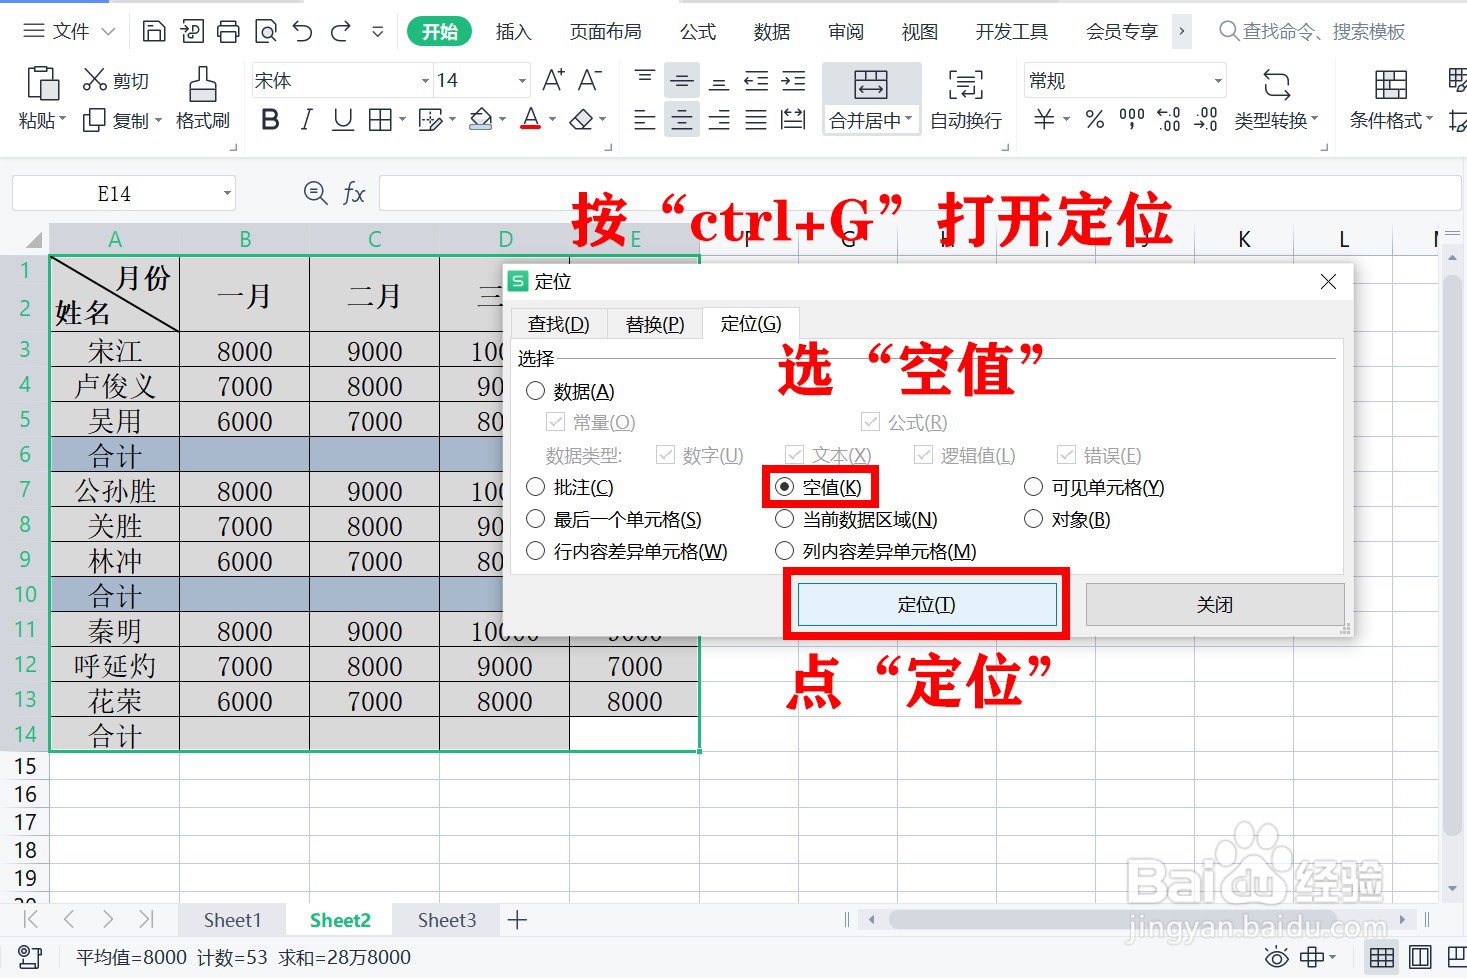The height and width of the screenshot is (978, 1467).
Task: Open the font size dropdown showing 14
Action: click(x=522, y=80)
